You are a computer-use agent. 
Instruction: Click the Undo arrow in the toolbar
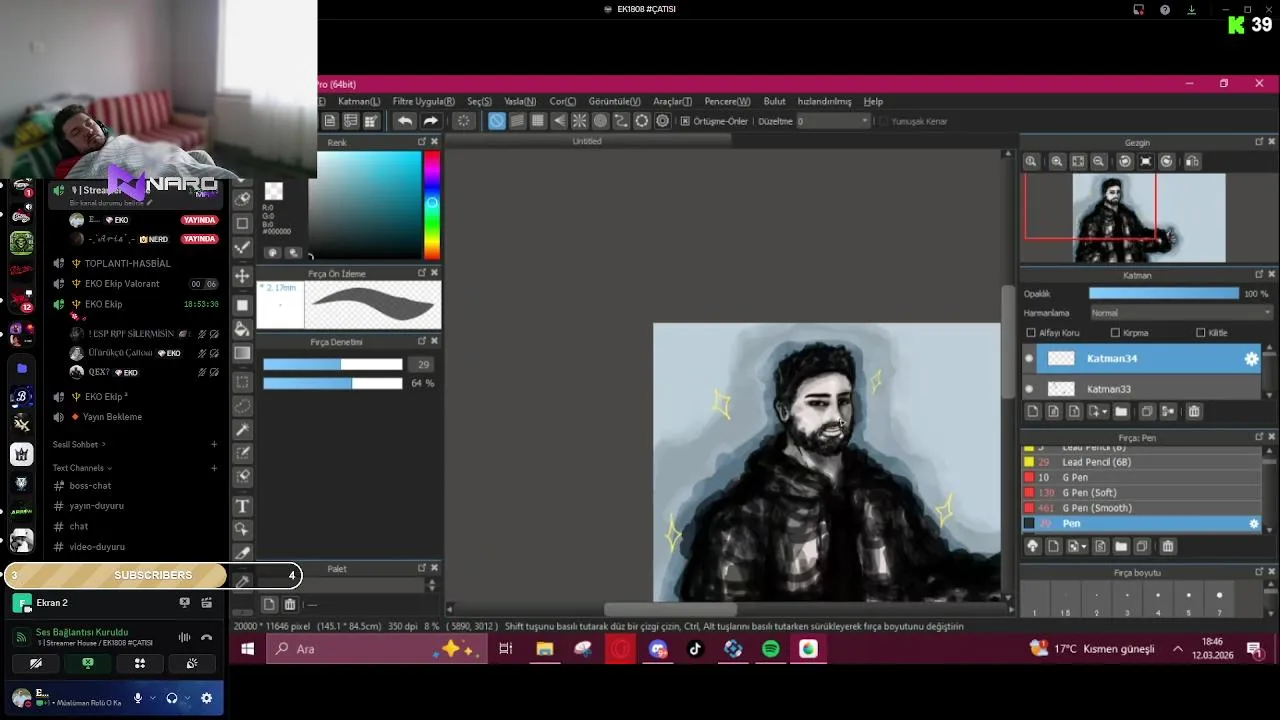[x=405, y=121]
